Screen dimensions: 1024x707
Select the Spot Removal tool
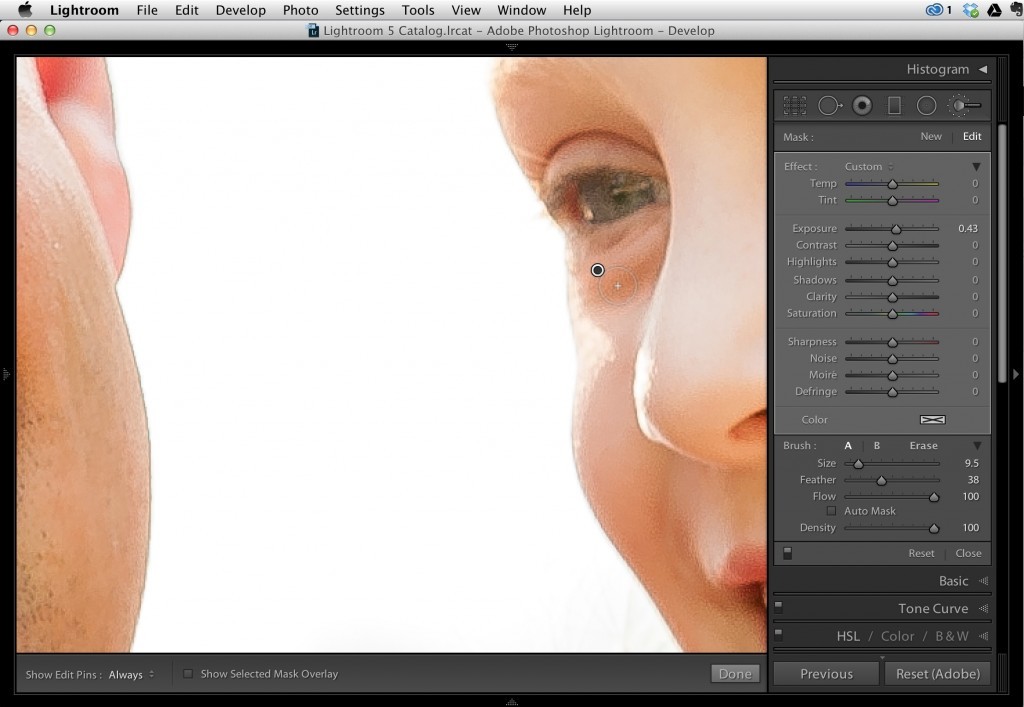coord(829,105)
